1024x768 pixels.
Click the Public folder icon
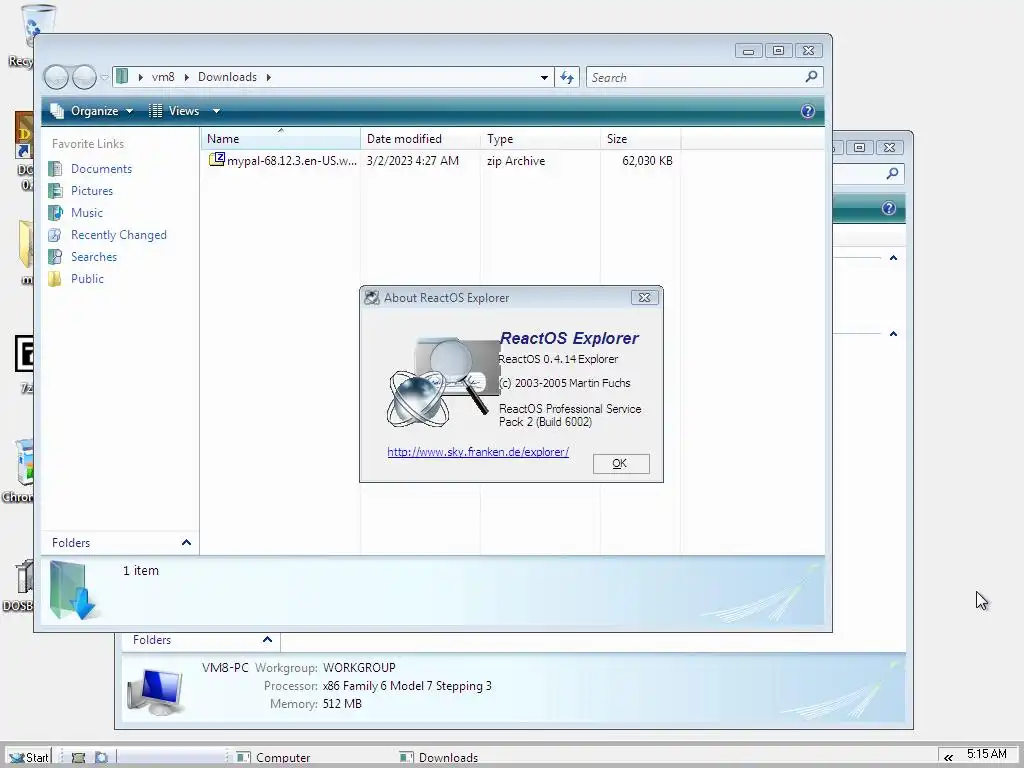(x=56, y=279)
